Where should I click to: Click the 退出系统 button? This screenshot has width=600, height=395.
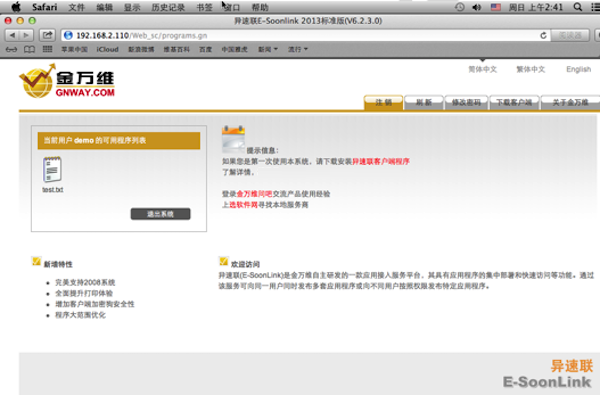[160, 214]
